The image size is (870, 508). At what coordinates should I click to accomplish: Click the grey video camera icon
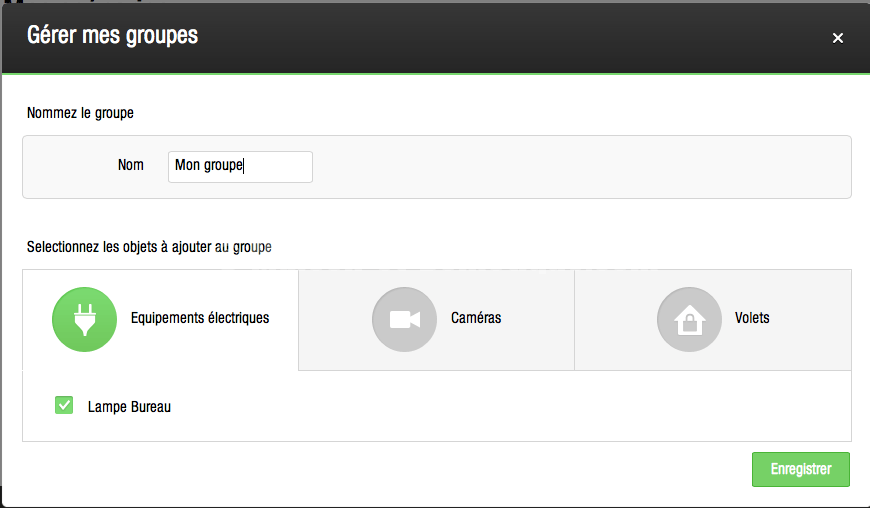pyautogui.click(x=404, y=319)
